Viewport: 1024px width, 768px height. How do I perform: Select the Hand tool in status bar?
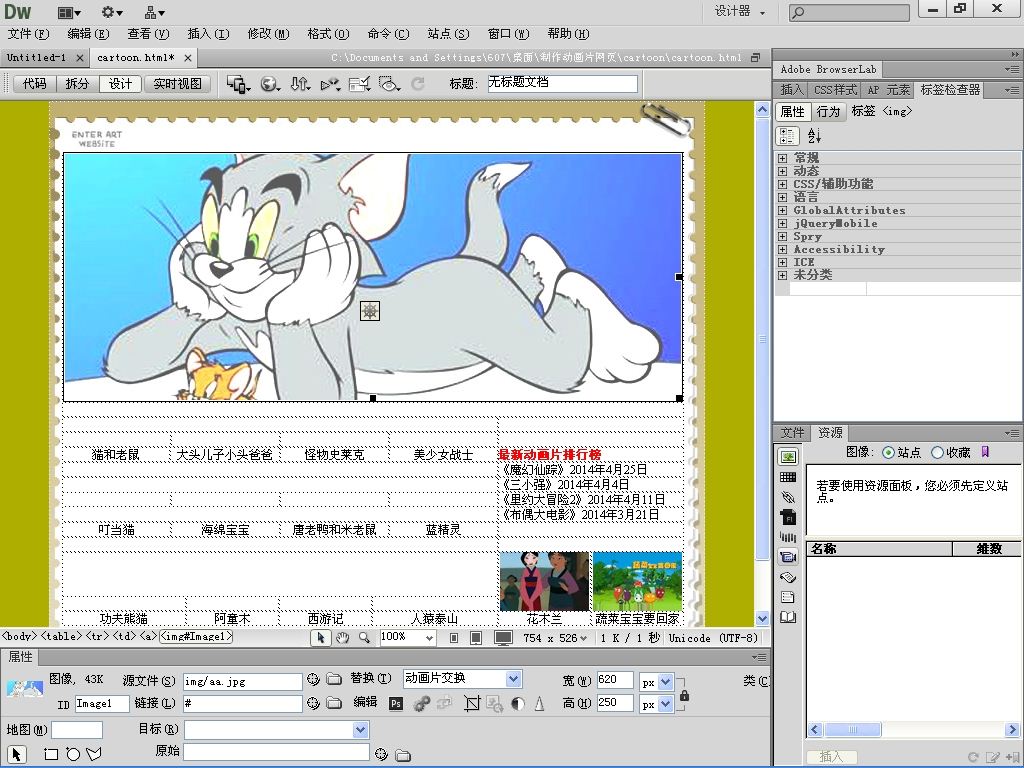tap(342, 638)
